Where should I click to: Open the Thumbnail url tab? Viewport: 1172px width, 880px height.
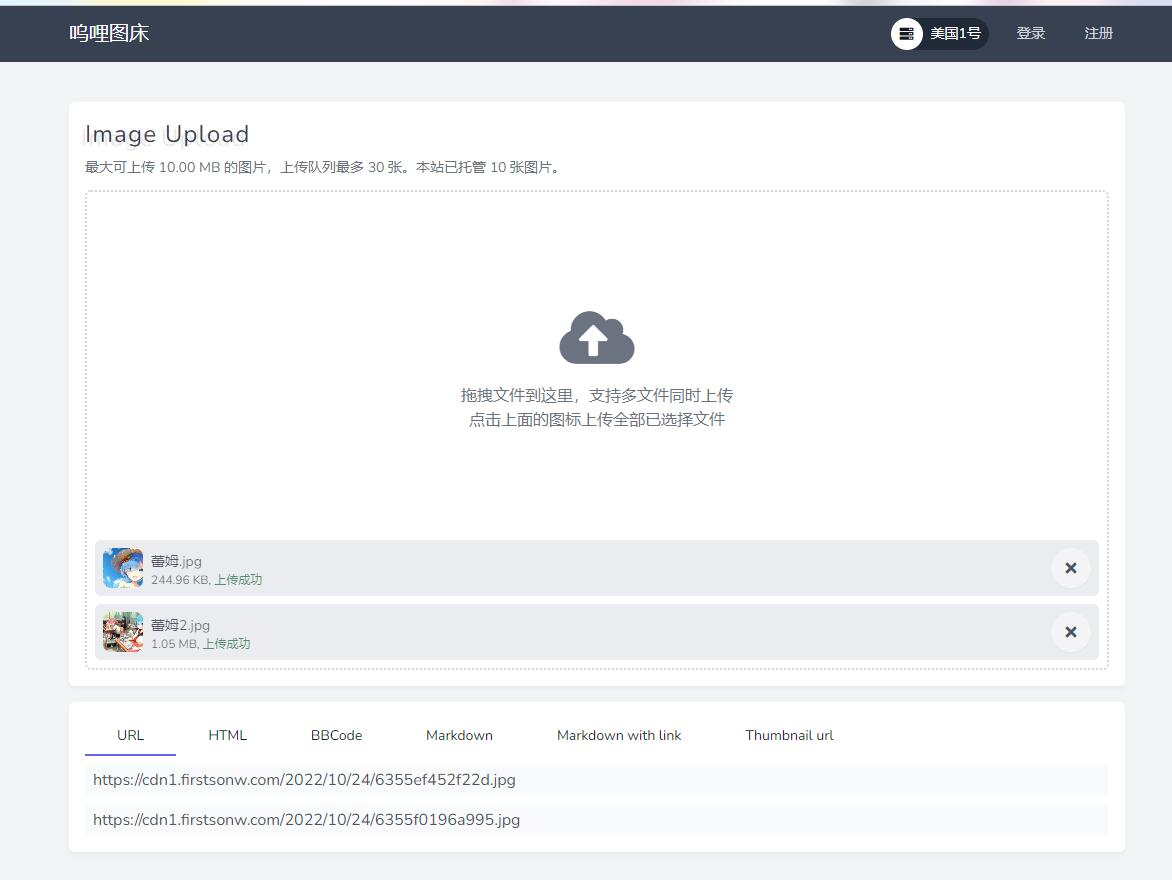[789, 736]
